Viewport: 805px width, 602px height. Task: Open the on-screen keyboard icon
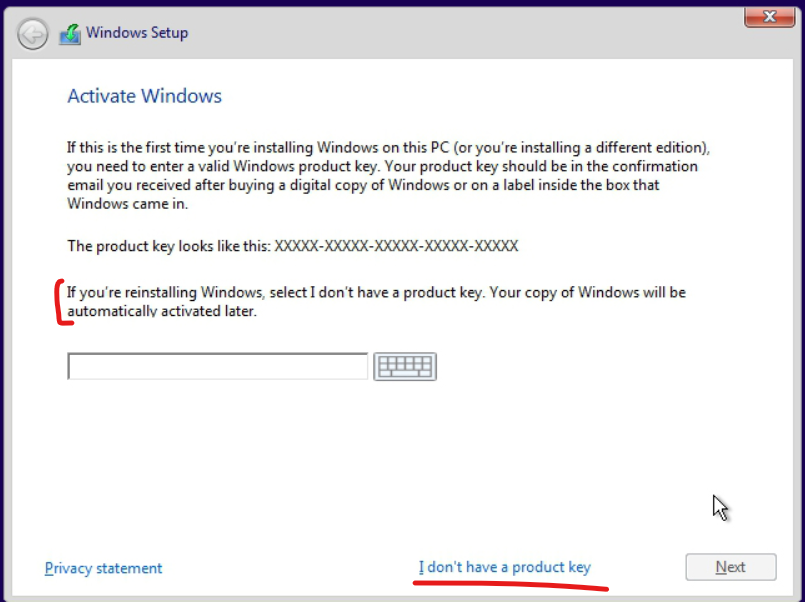pyautogui.click(x=405, y=366)
